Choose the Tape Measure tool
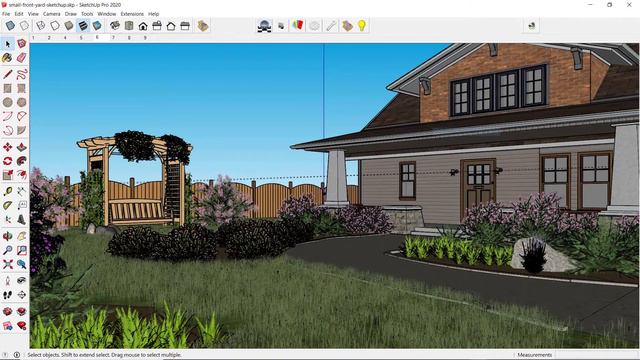Image resolution: width=640 pixels, height=360 pixels. [x=8, y=191]
